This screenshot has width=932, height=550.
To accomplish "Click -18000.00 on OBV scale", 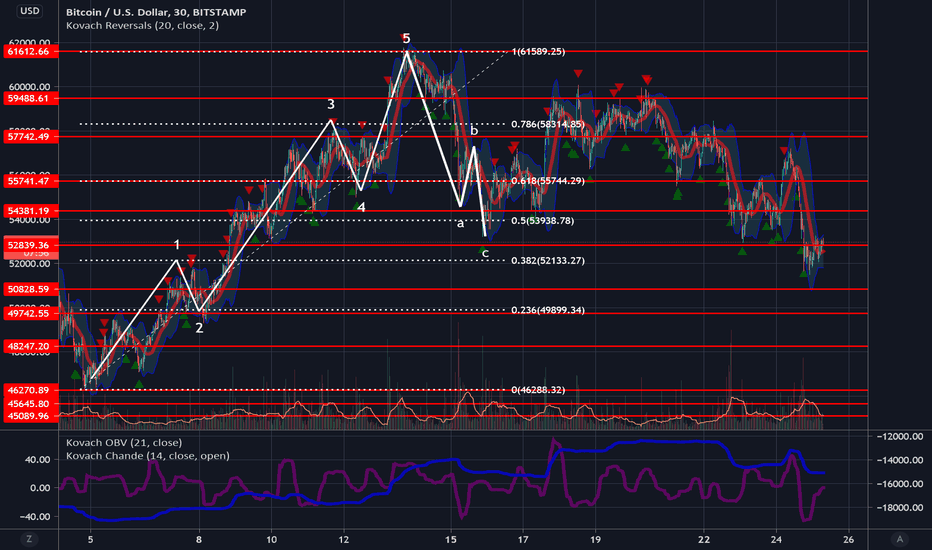I will pos(900,508).
